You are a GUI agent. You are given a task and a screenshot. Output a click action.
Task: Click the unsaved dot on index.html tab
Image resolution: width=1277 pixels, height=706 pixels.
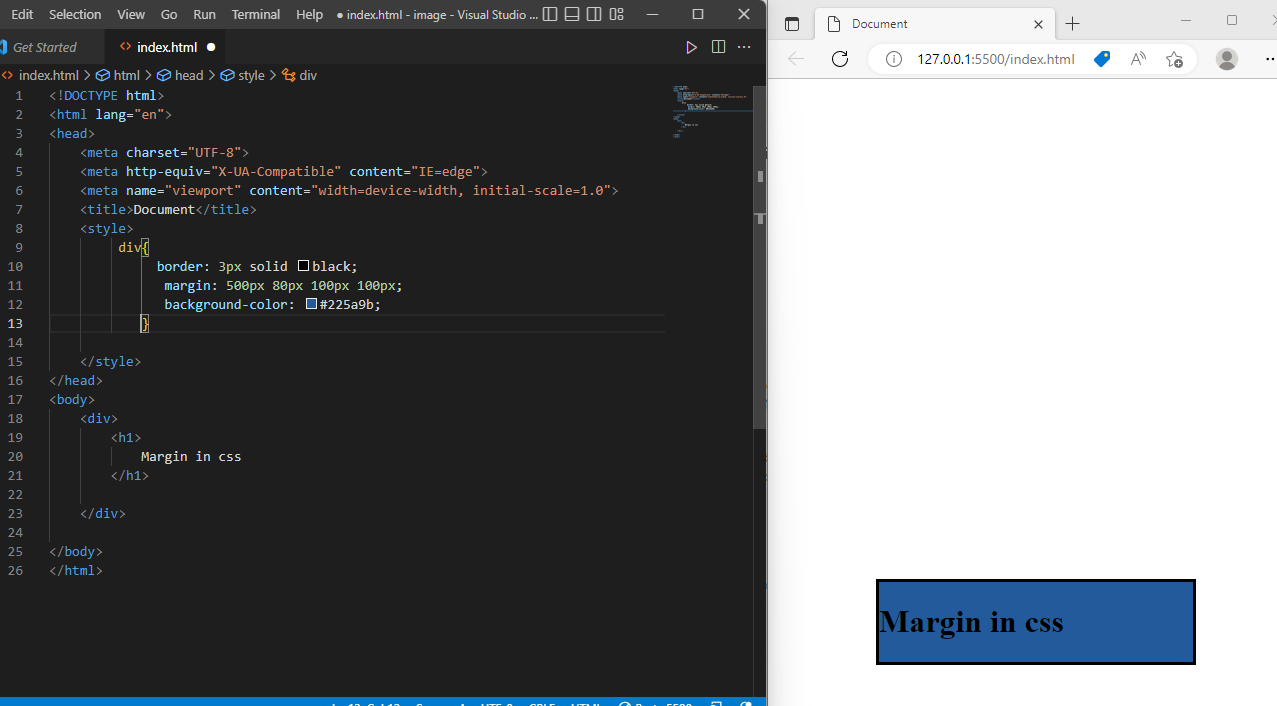pyautogui.click(x=211, y=47)
